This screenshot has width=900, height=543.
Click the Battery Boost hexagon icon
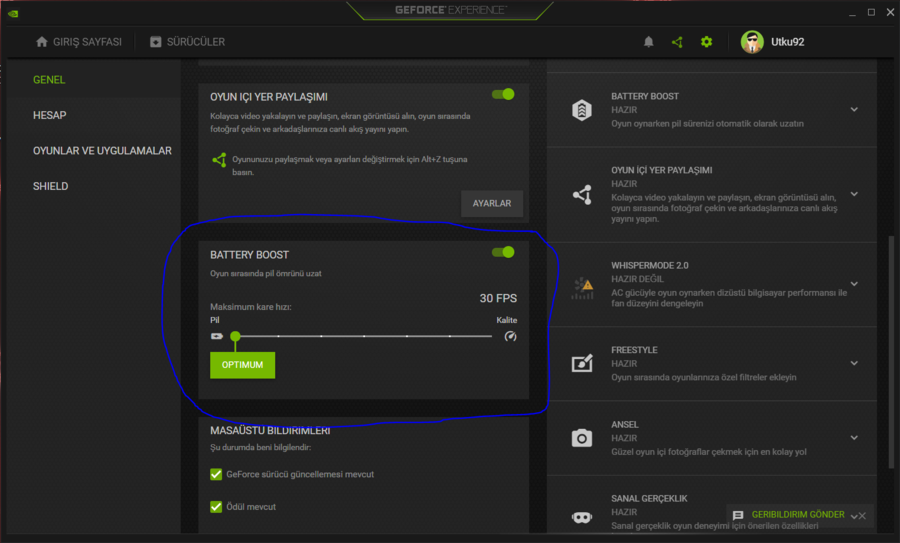tap(581, 110)
